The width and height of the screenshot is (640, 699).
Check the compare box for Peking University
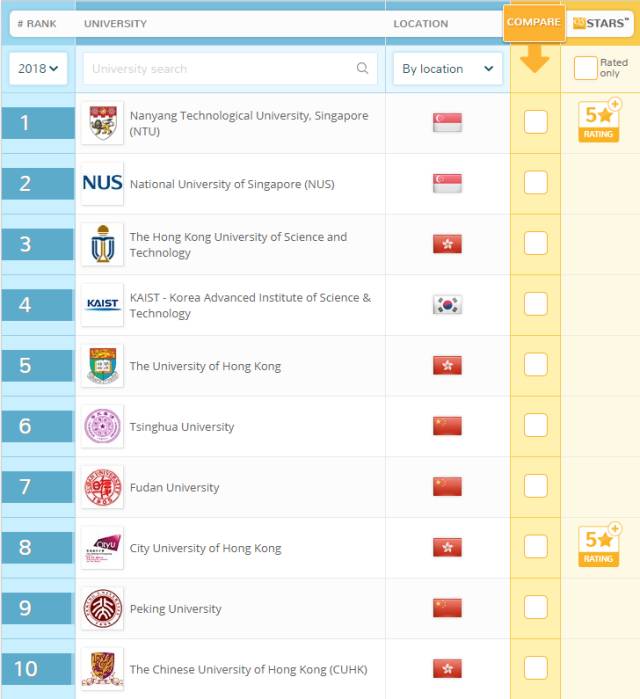(536, 607)
